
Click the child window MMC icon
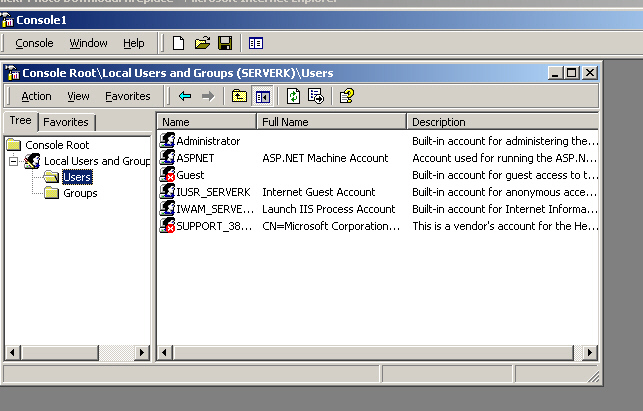[x=13, y=73]
